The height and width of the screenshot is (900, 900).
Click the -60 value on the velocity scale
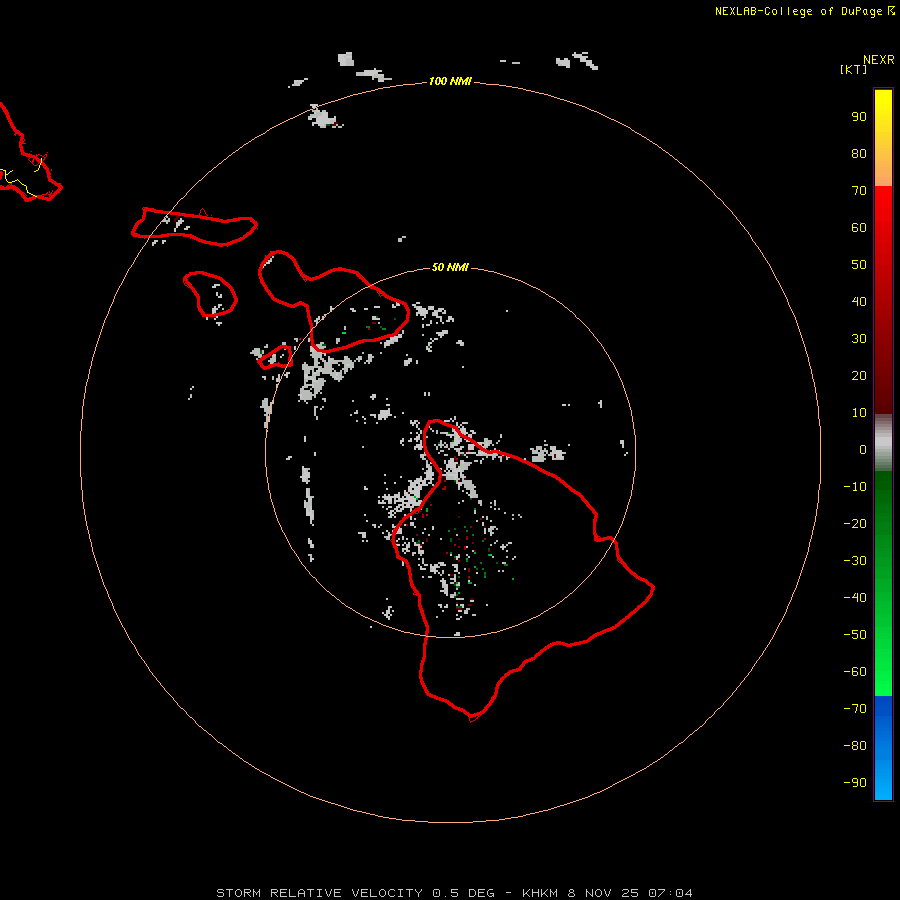click(855, 672)
